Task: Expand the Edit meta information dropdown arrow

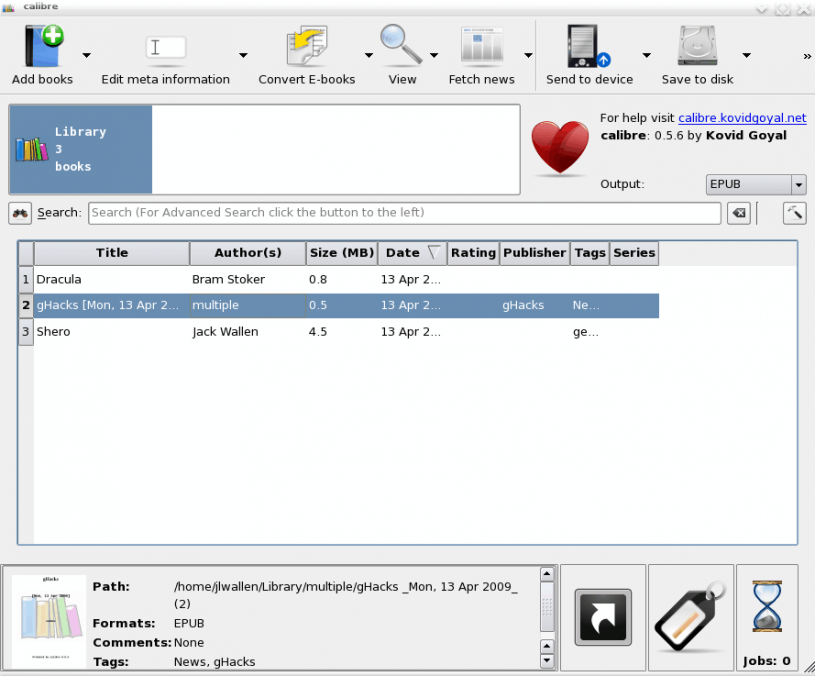Action: click(243, 55)
